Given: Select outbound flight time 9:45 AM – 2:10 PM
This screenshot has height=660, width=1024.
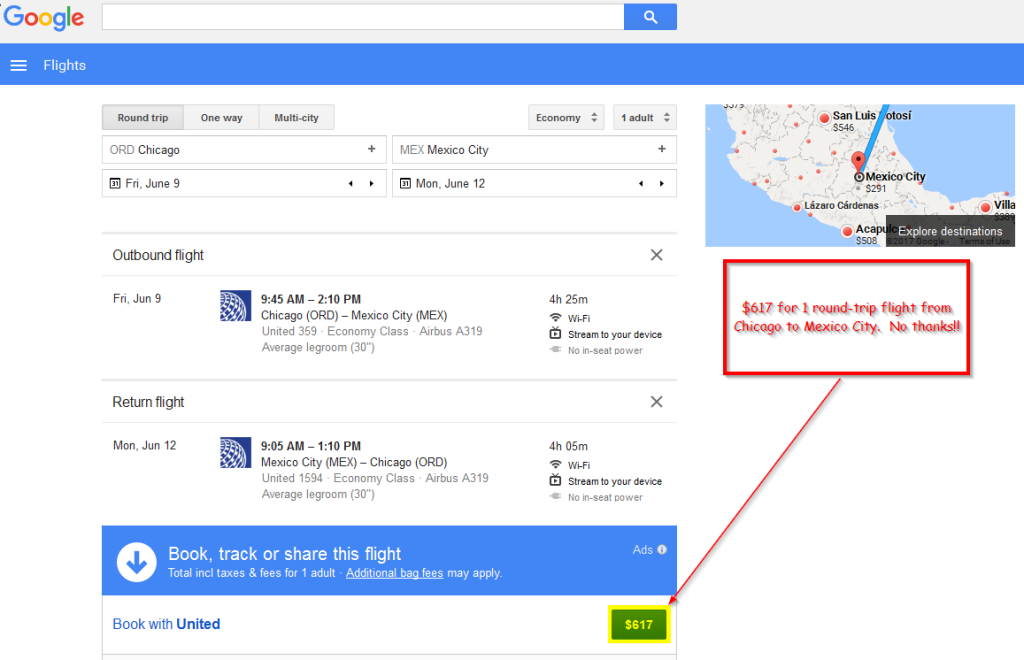Looking at the screenshot, I should [311, 299].
